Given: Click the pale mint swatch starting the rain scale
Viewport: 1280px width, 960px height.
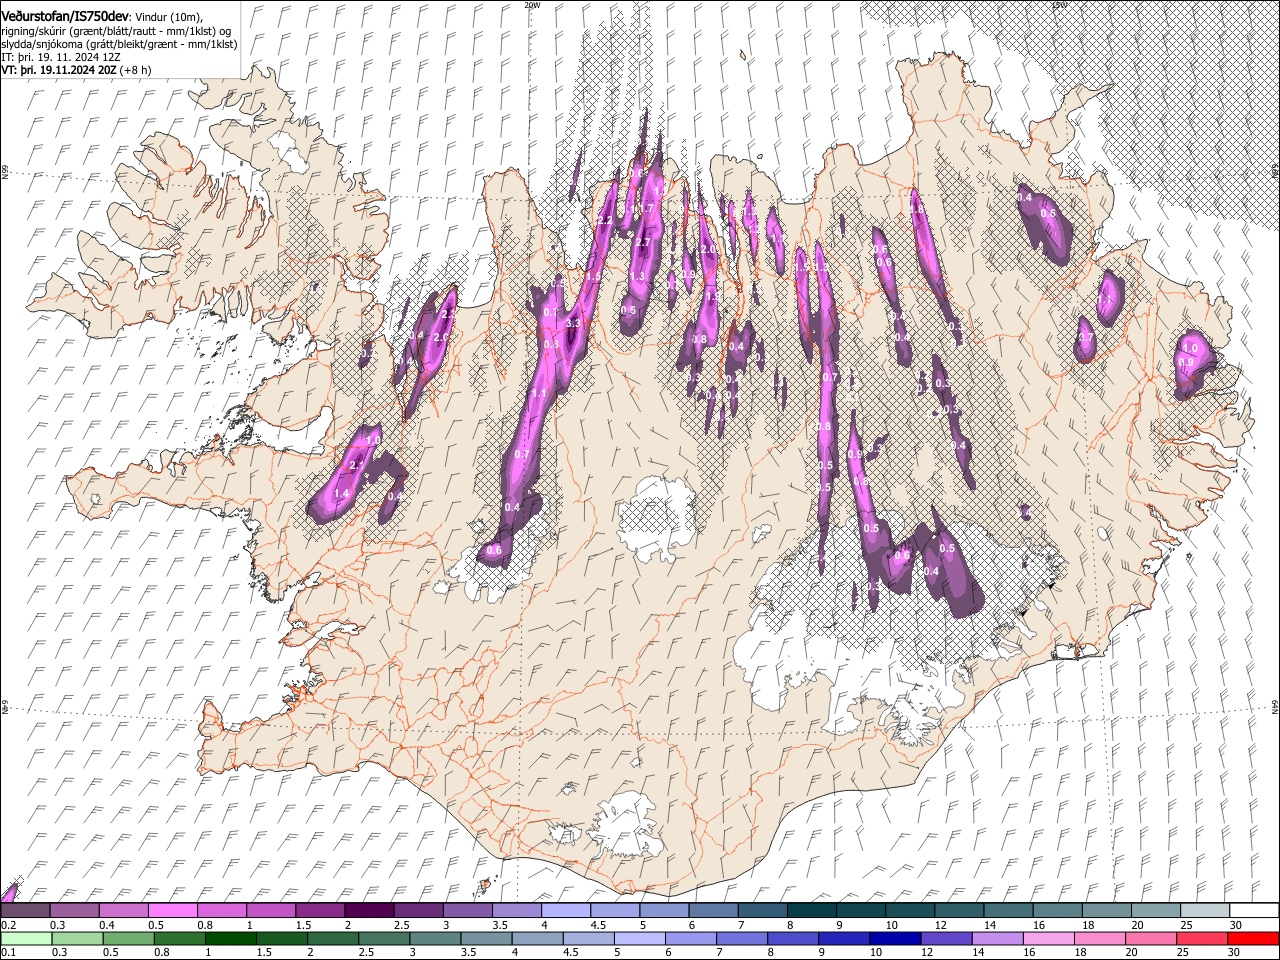Looking at the screenshot, I should click(x=26, y=938).
